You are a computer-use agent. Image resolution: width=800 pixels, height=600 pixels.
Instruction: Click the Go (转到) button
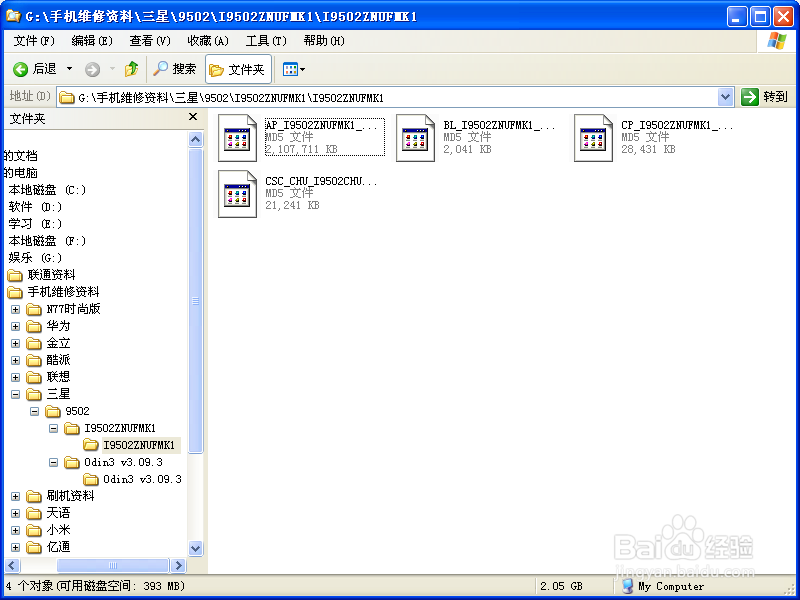pyautogui.click(x=764, y=96)
